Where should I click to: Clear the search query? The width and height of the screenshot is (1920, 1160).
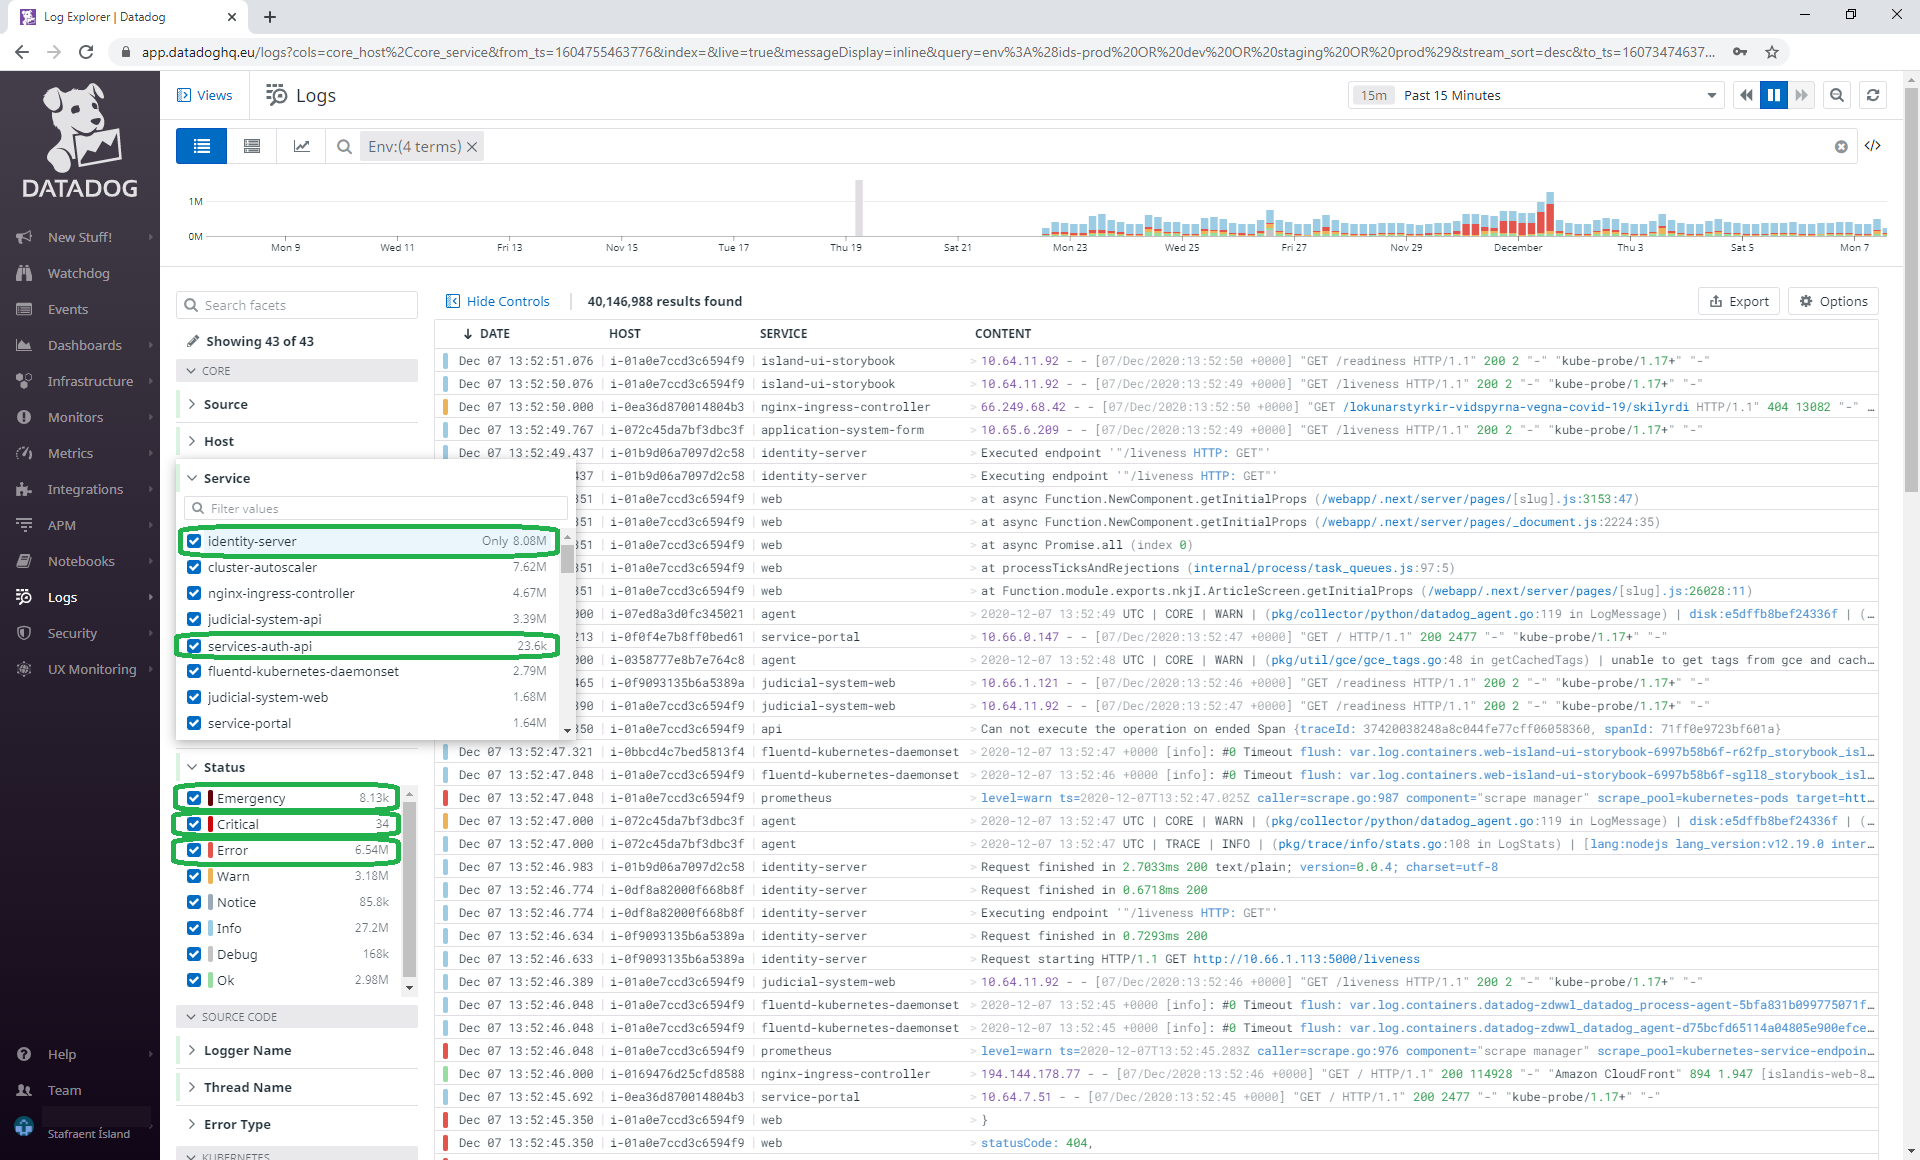pos(1841,147)
